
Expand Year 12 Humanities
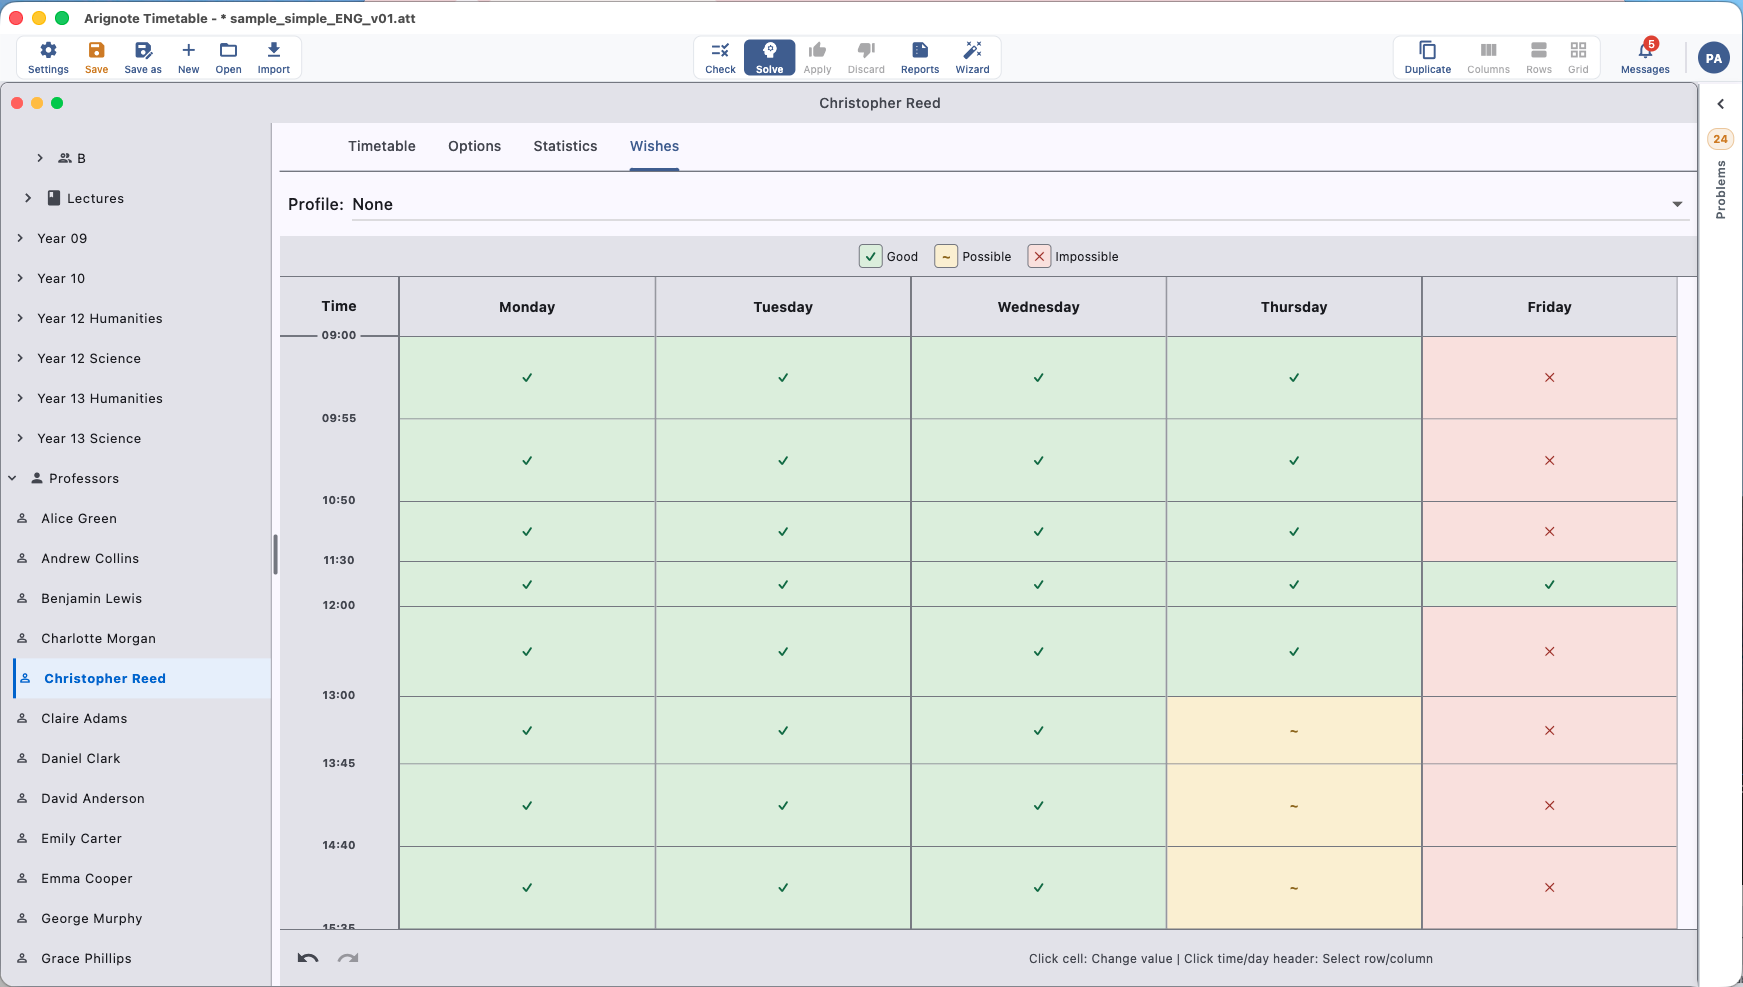click(x=20, y=318)
